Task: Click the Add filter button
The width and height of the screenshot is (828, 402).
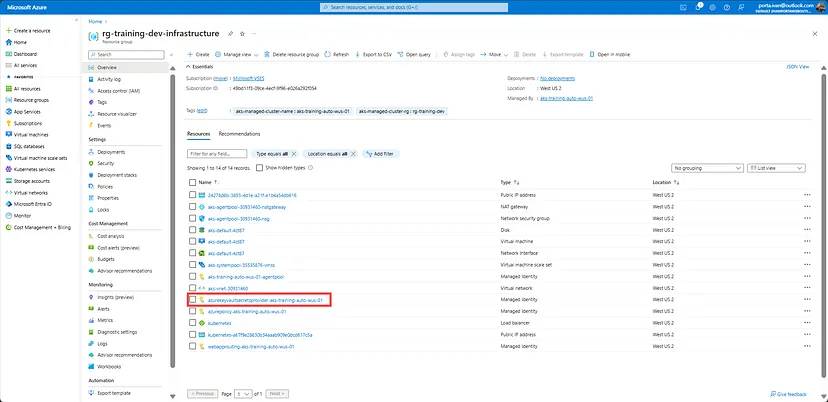Action: pos(380,154)
